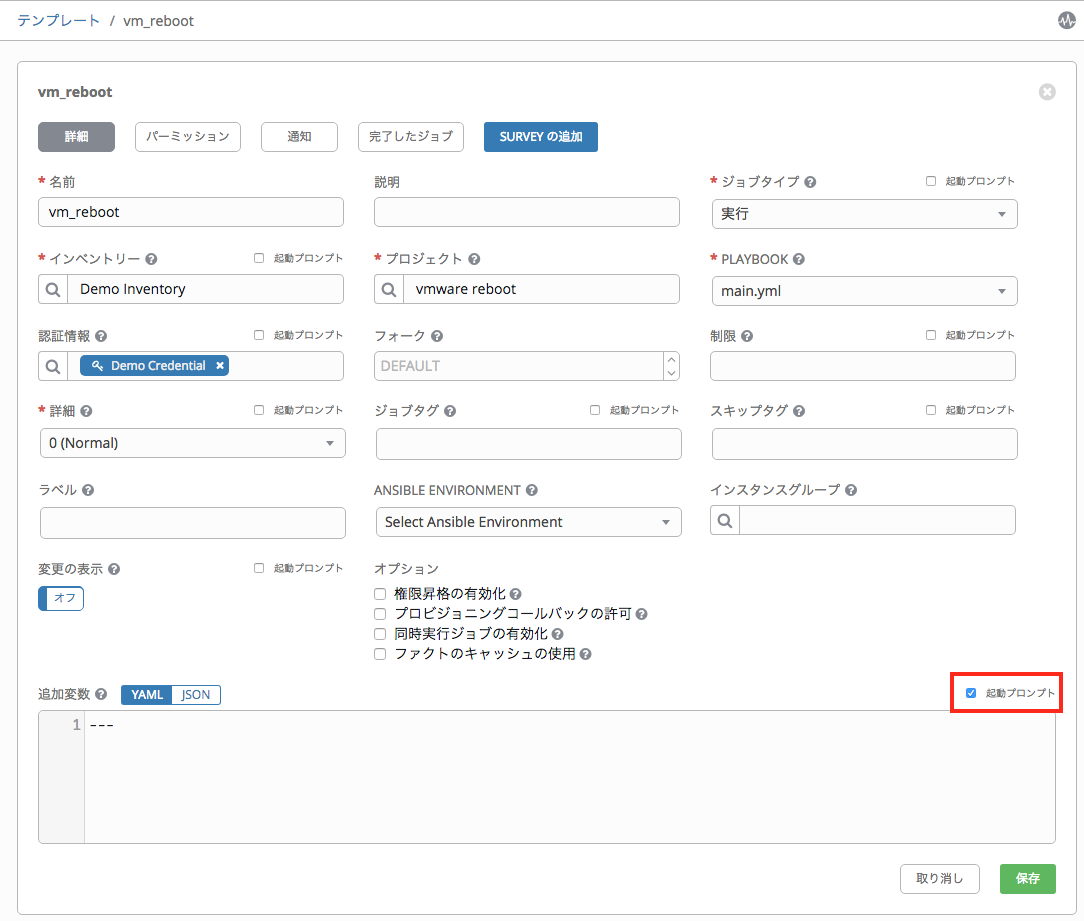This screenshot has width=1084, height=921.
Task: Open the verbosity 0 (Normal) dropdown
Action: 193,443
